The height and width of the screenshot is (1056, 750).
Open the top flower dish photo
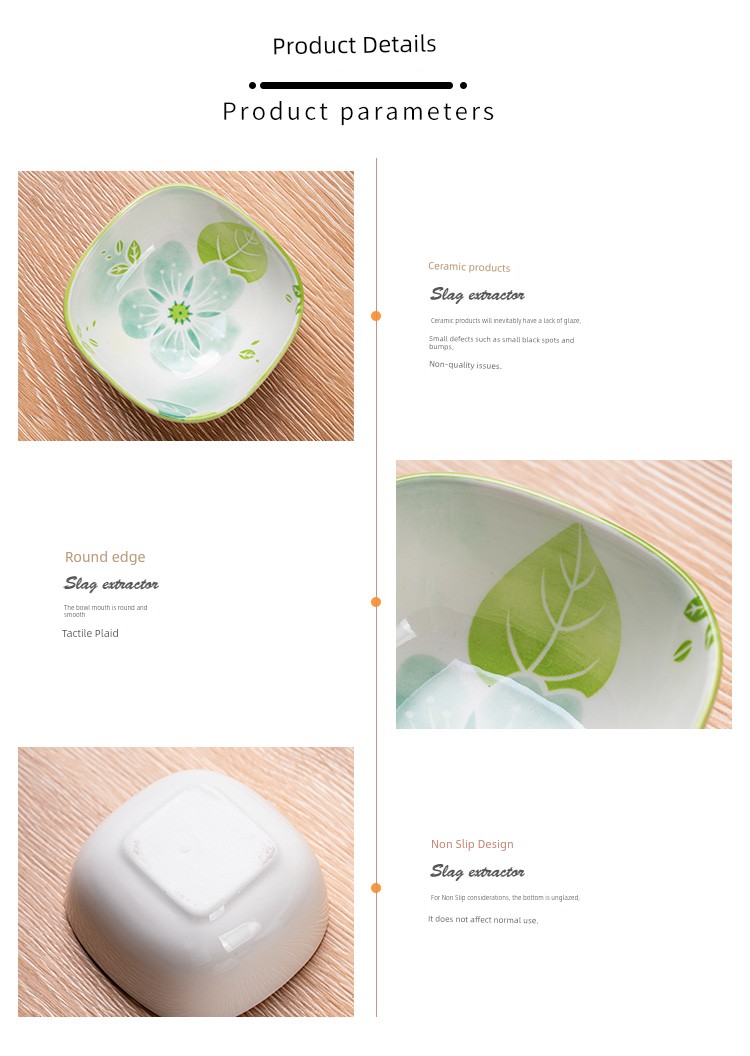click(186, 306)
